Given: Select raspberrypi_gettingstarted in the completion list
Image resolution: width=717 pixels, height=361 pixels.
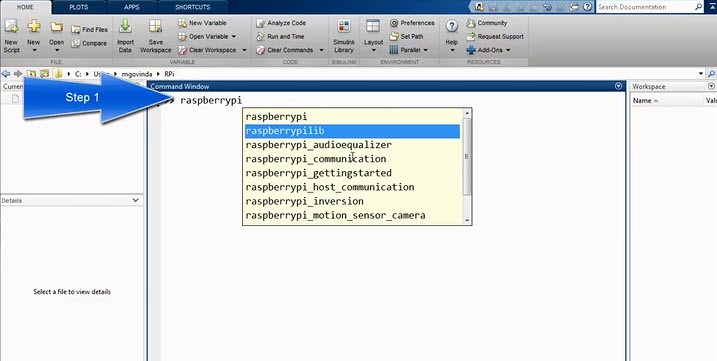Looking at the screenshot, I should click(x=352, y=173).
